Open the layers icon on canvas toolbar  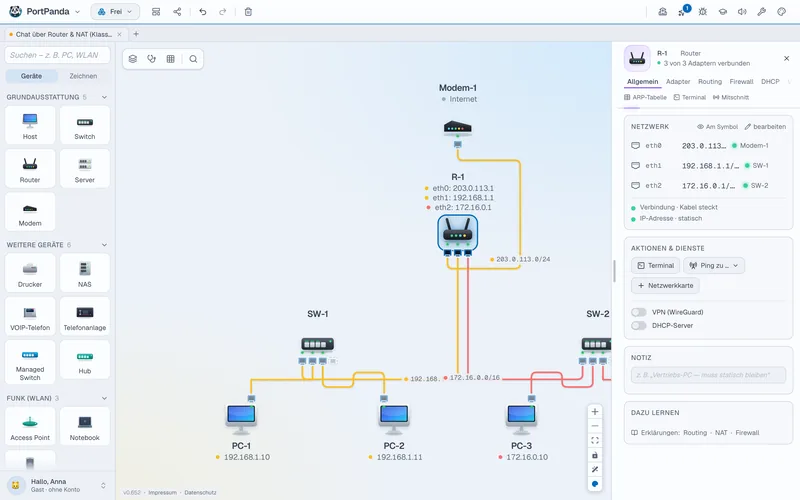(x=133, y=59)
